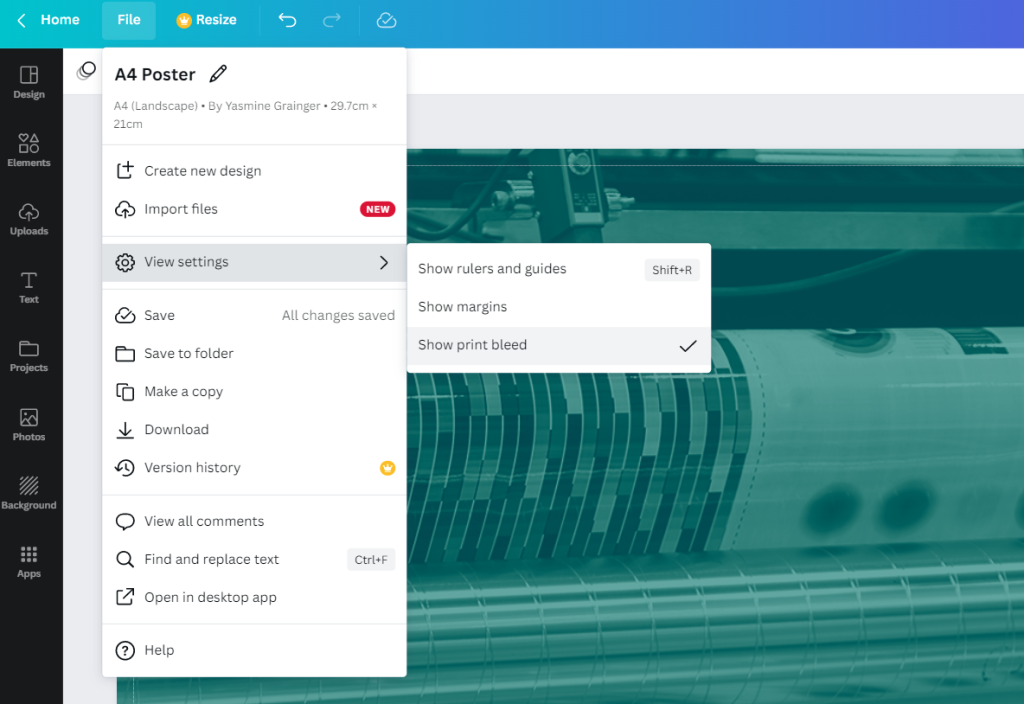Open the Elements panel
Viewport: 1024px width, 704px height.
tap(29, 150)
